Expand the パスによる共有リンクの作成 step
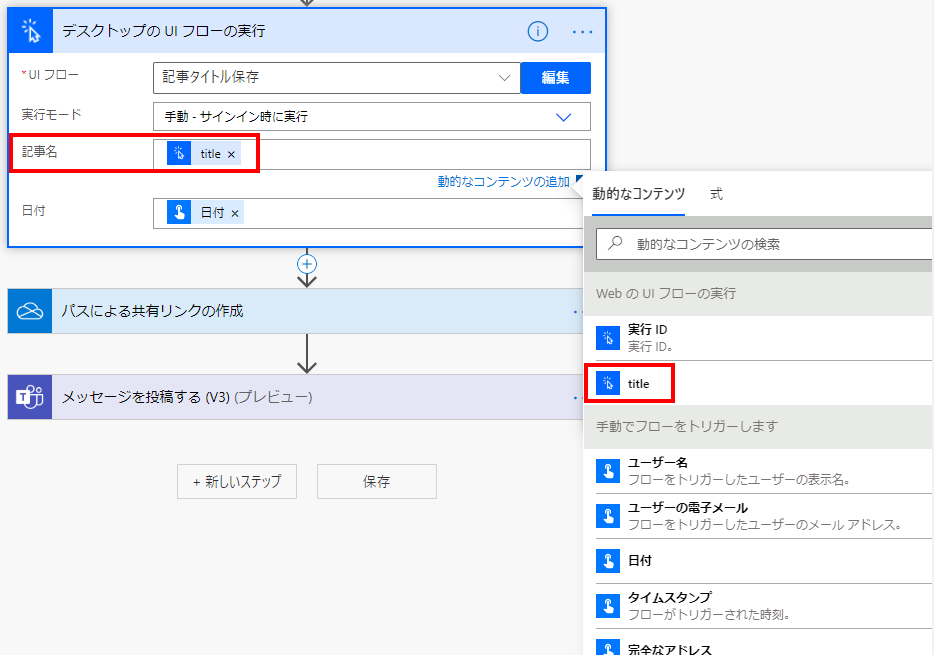Image resolution: width=934 pixels, height=655 pixels. tap(295, 311)
